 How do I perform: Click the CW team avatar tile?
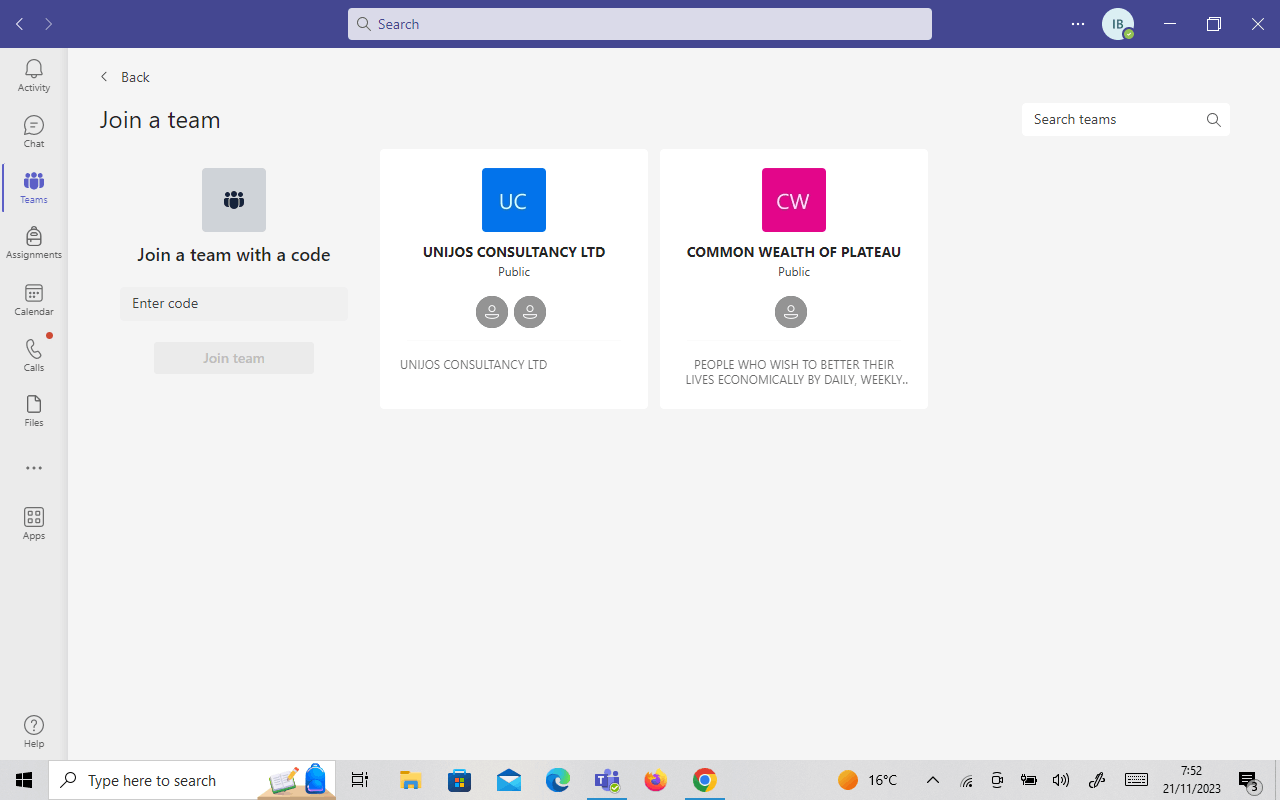click(x=794, y=200)
